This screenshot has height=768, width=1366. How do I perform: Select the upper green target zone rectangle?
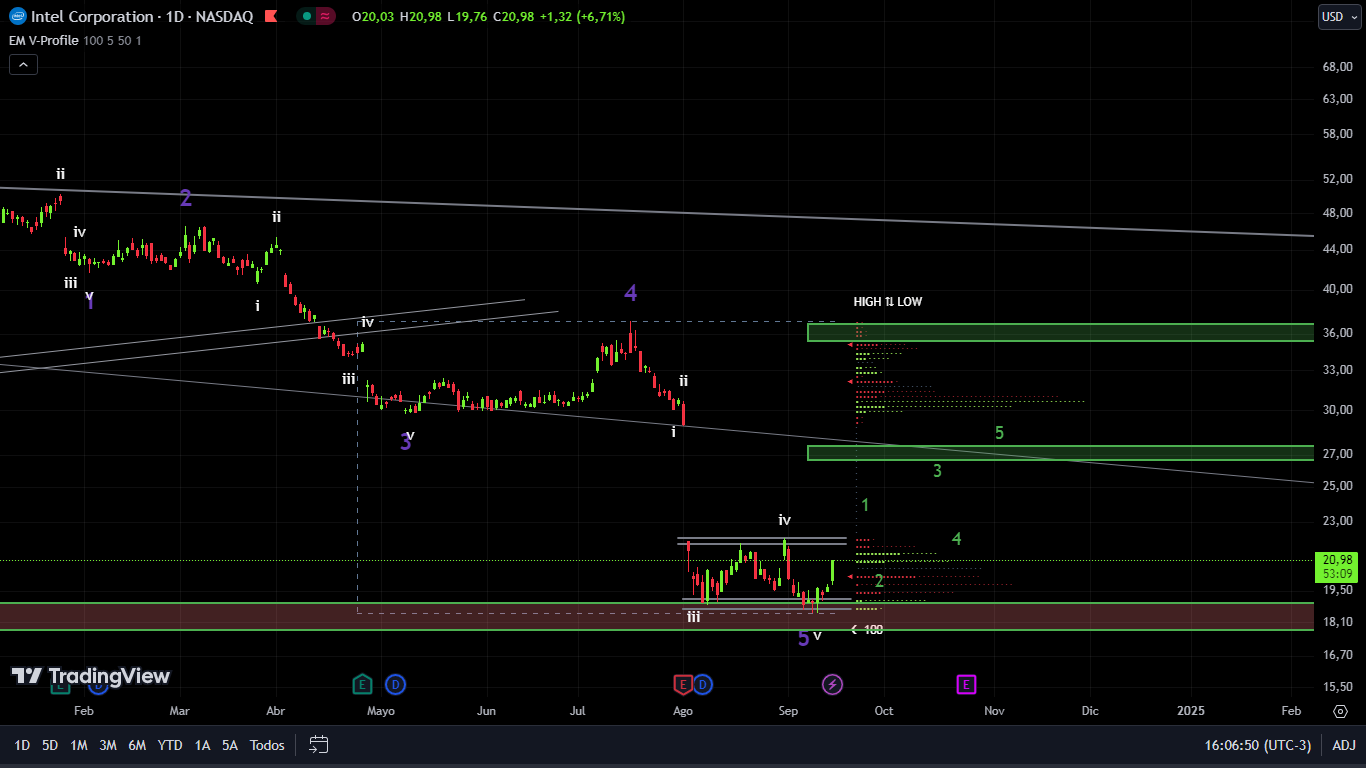[1060, 332]
